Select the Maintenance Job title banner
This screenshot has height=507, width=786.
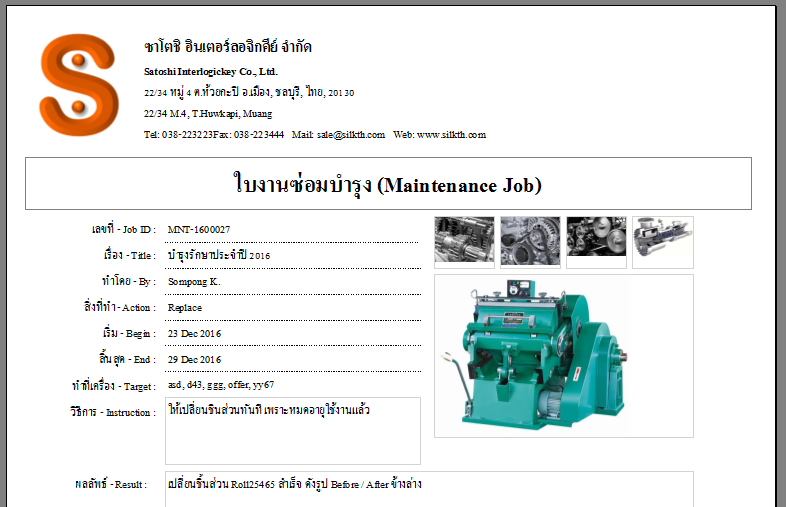tap(388, 184)
